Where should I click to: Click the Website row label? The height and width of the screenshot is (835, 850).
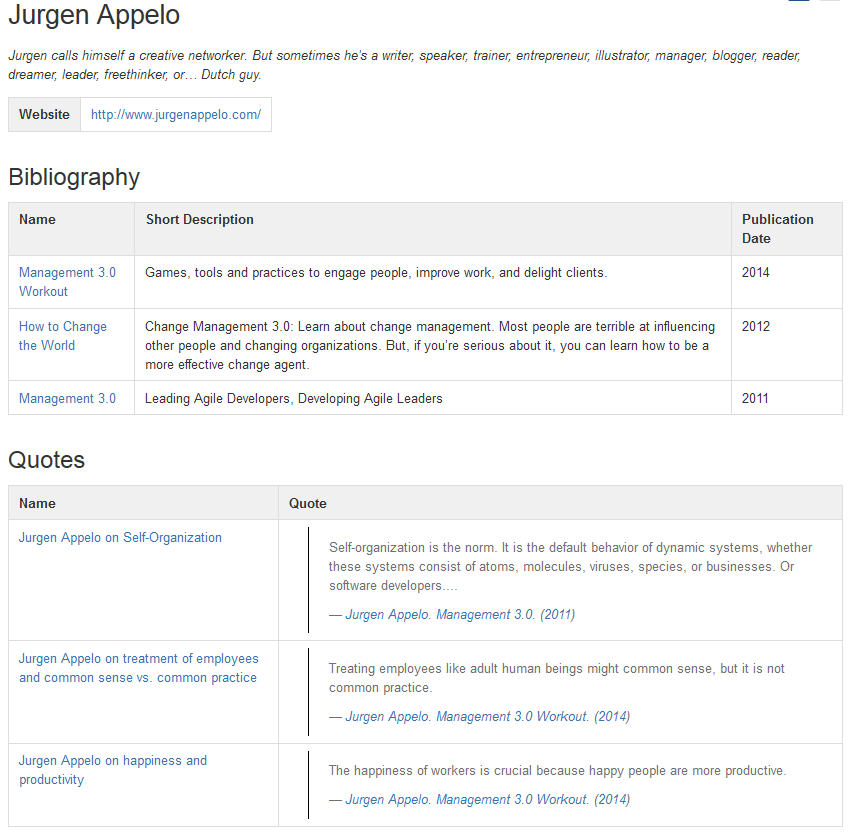coord(44,114)
